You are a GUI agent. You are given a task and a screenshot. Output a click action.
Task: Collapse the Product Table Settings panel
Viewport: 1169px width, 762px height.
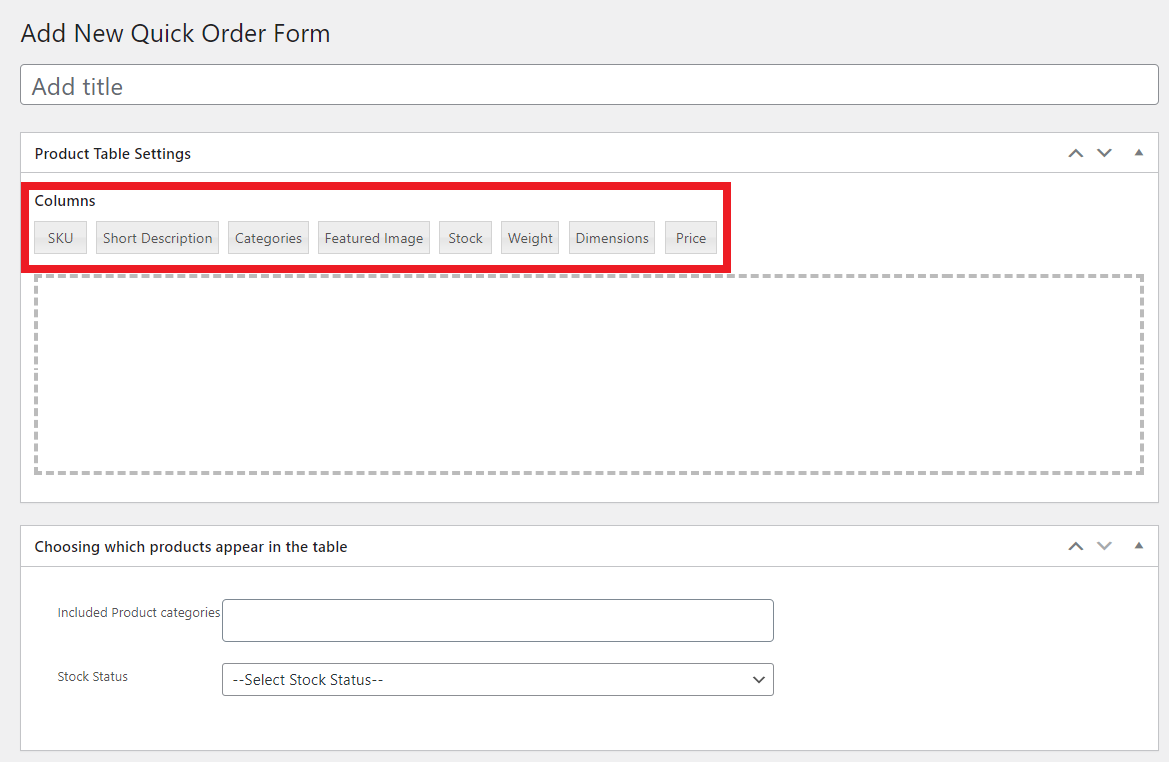click(1138, 152)
